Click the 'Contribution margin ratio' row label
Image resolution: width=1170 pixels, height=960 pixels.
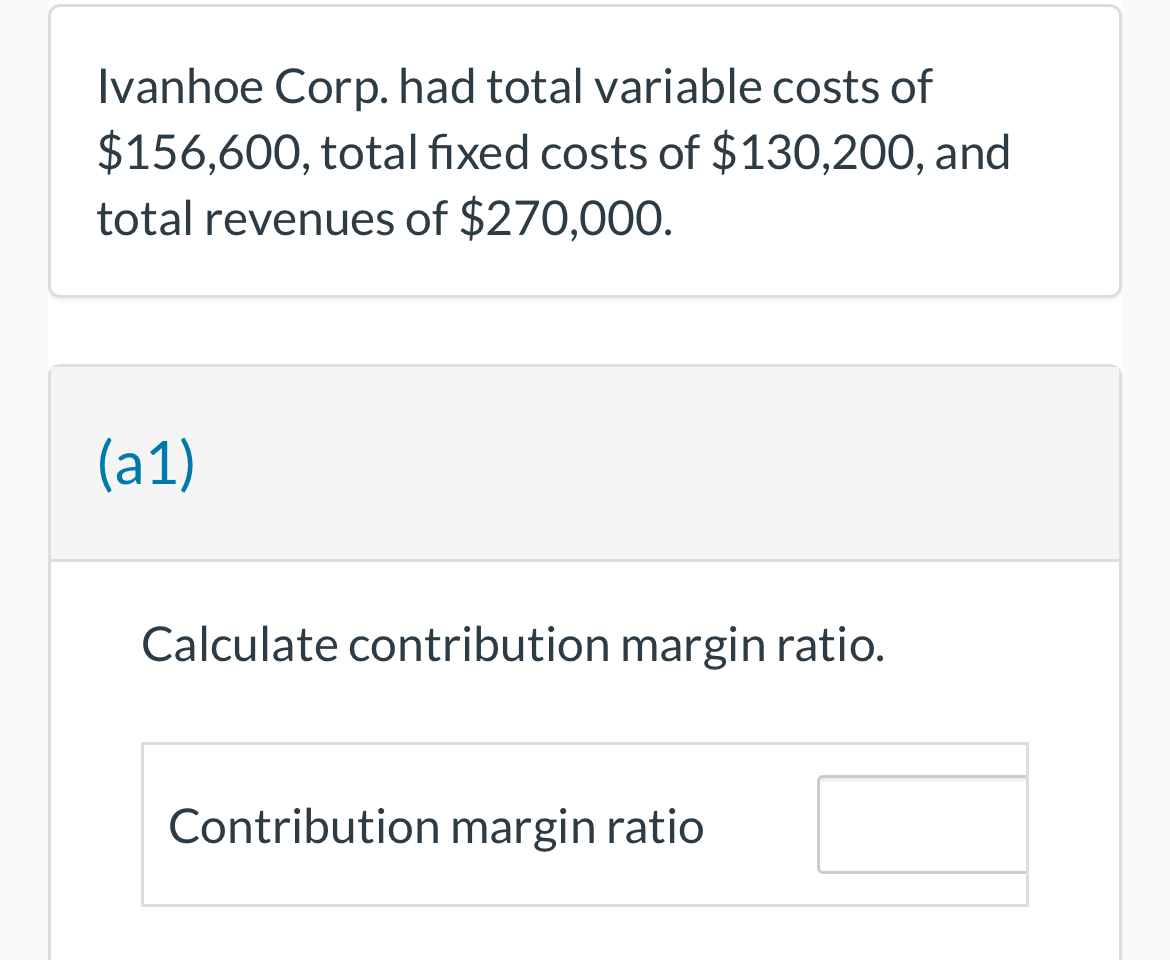pyautogui.click(x=437, y=827)
